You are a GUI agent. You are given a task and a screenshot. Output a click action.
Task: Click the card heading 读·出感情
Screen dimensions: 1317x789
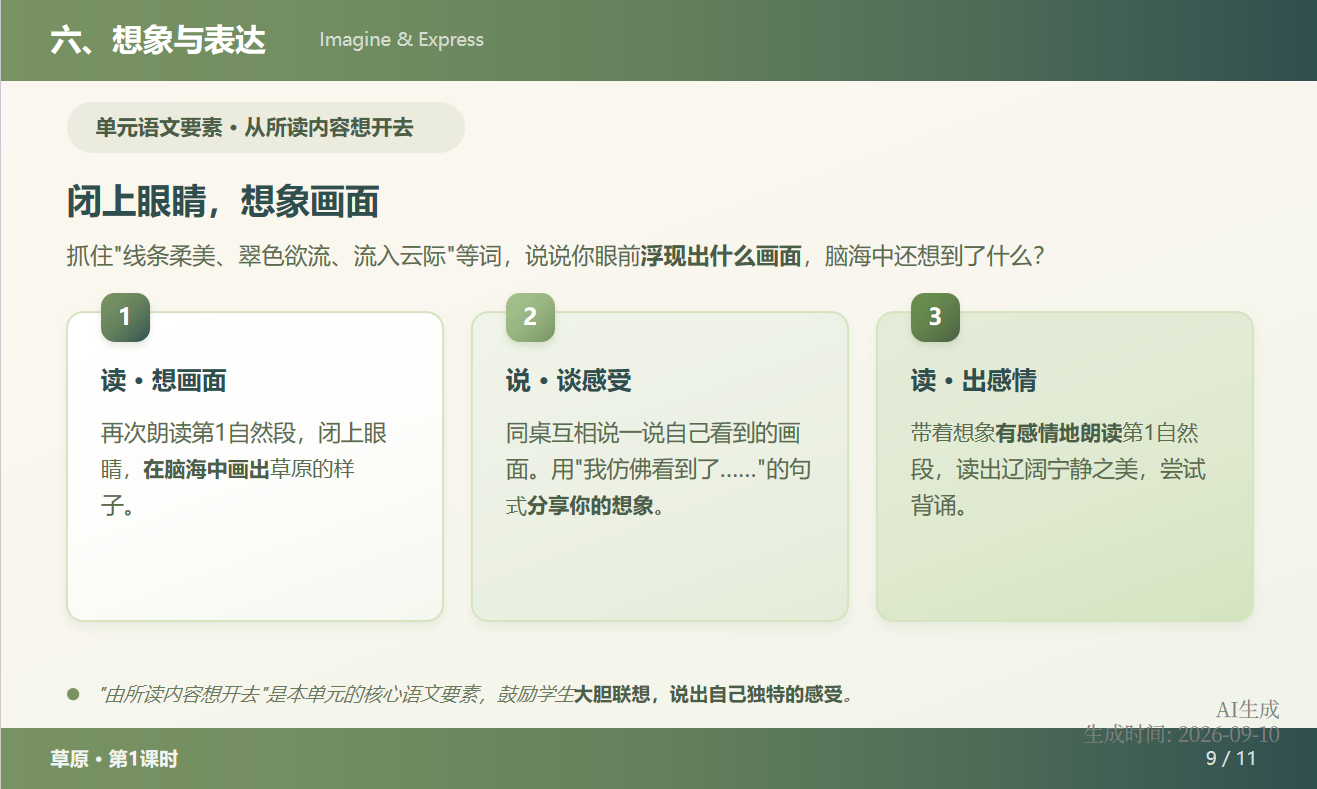974,381
